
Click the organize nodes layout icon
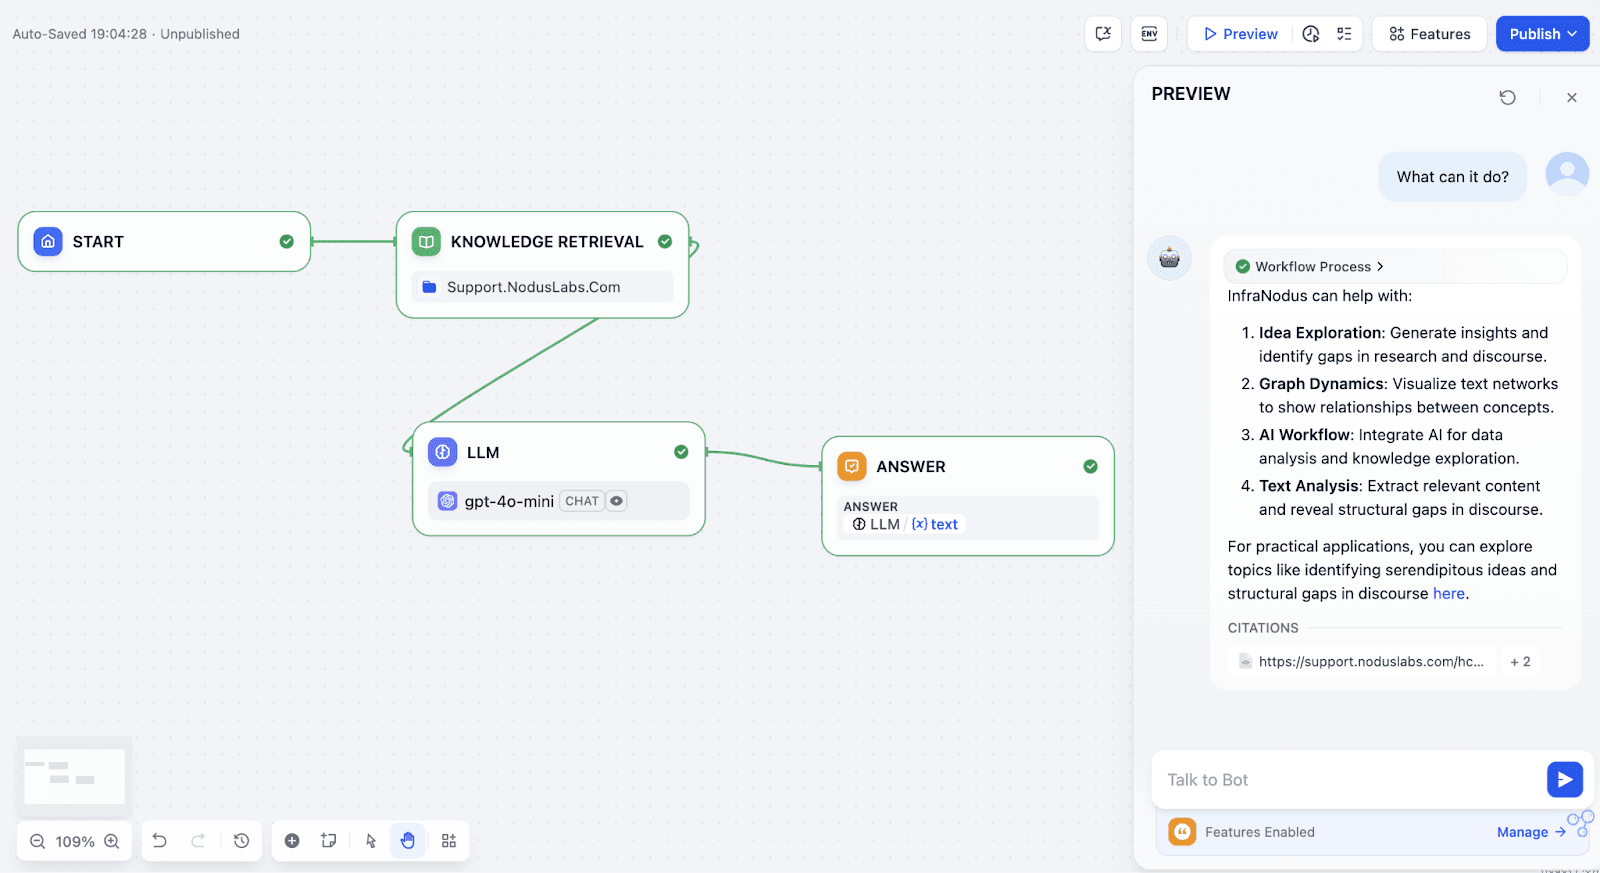point(449,841)
